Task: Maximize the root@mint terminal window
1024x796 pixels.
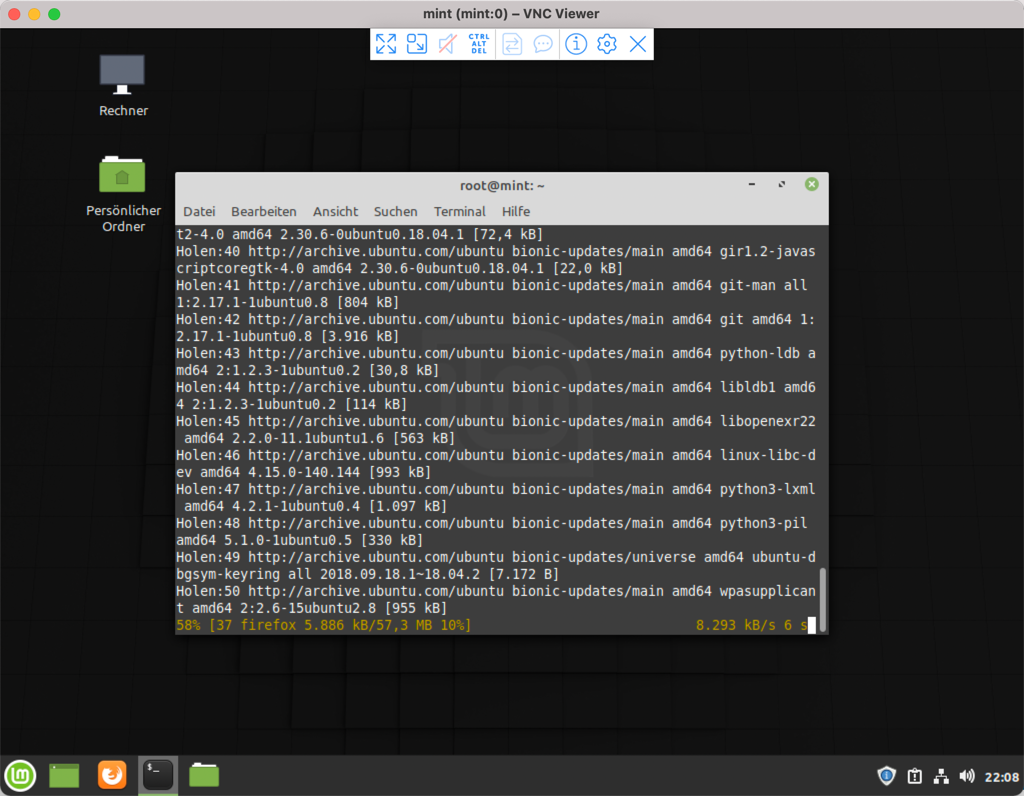Action: tap(782, 185)
